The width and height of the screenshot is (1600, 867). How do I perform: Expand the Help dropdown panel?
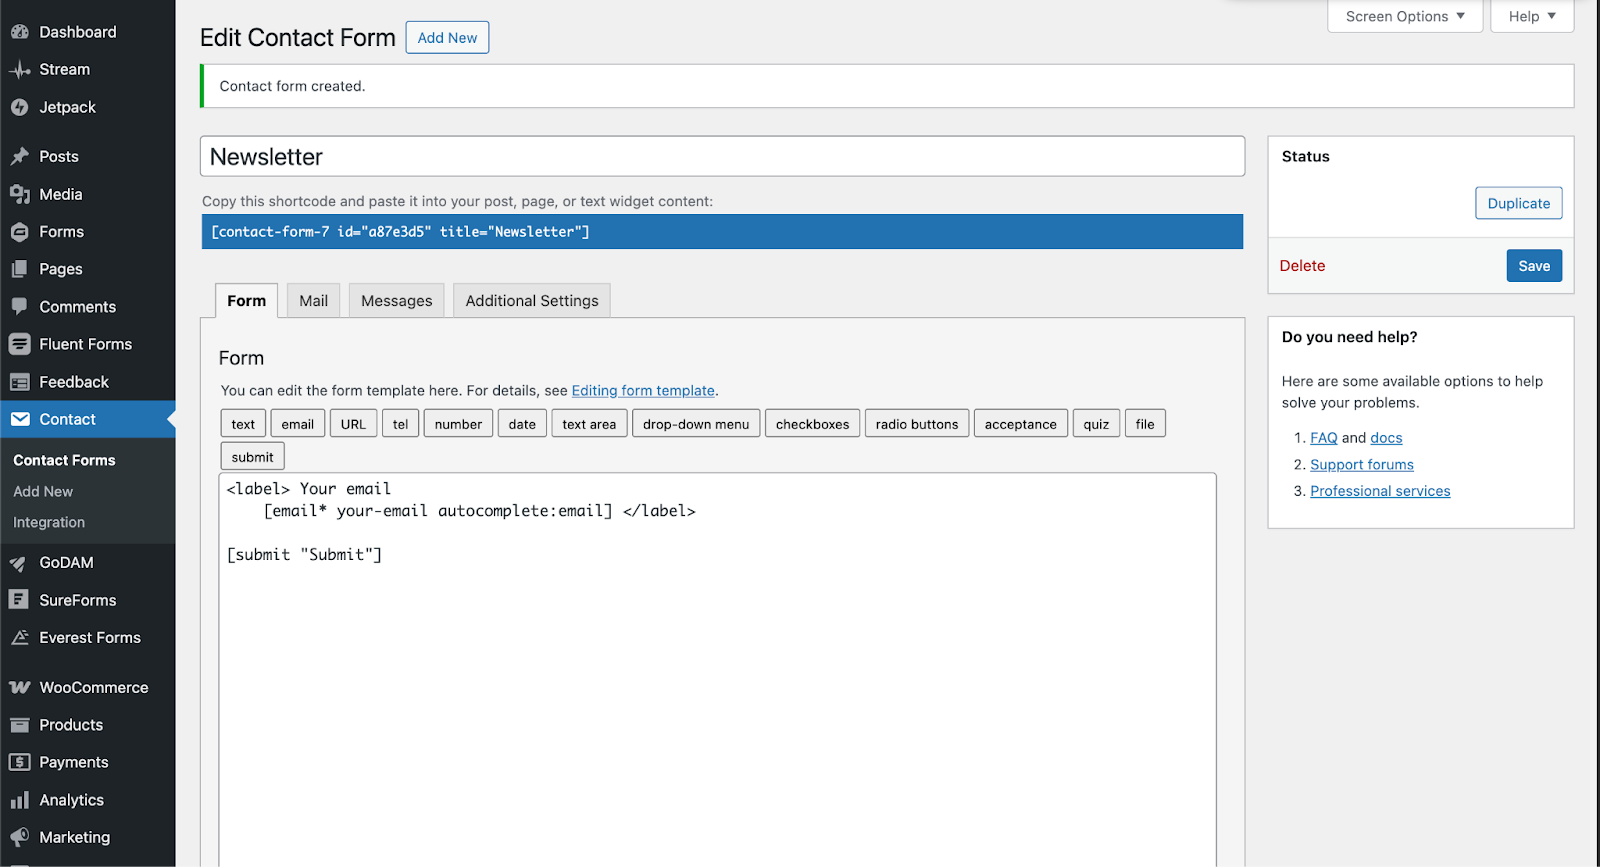pos(1531,16)
